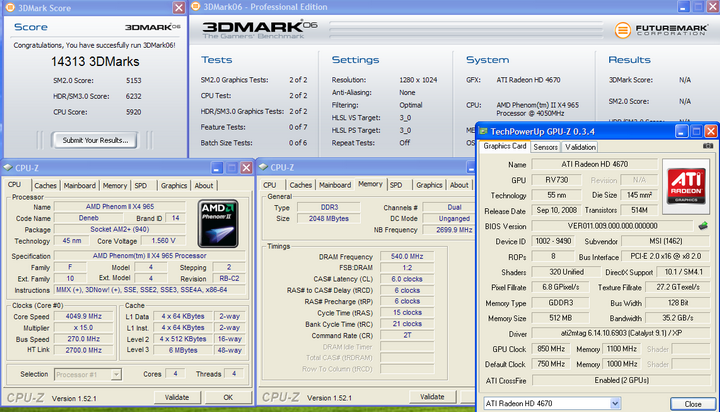The height and width of the screenshot is (412, 720).
Task: Click the BIOS Version field in GPU-Z
Action: (612, 226)
